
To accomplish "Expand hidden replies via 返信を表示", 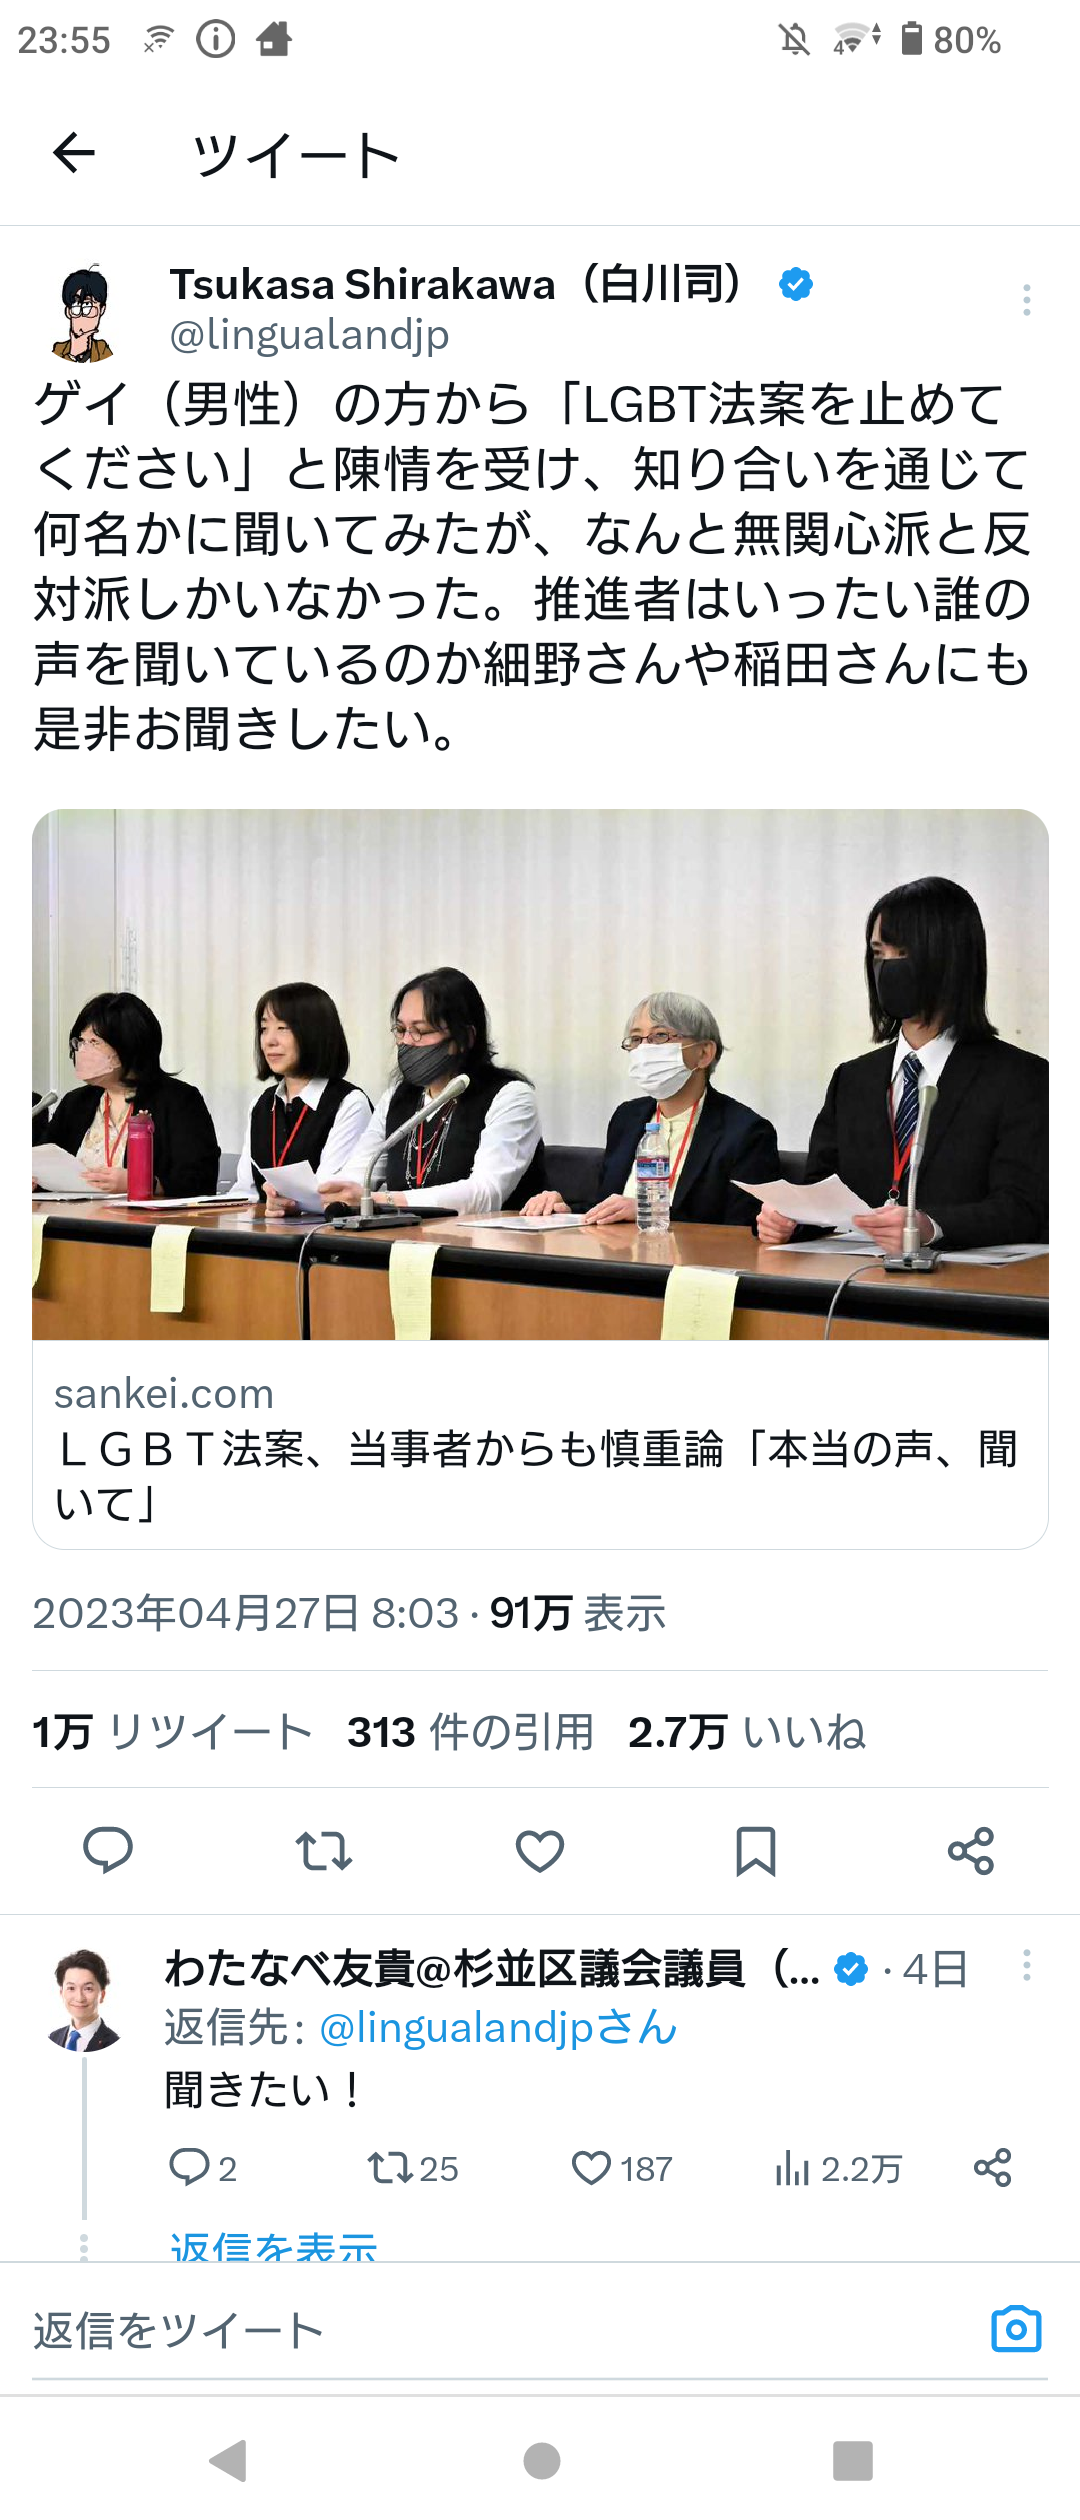I will click(273, 2246).
